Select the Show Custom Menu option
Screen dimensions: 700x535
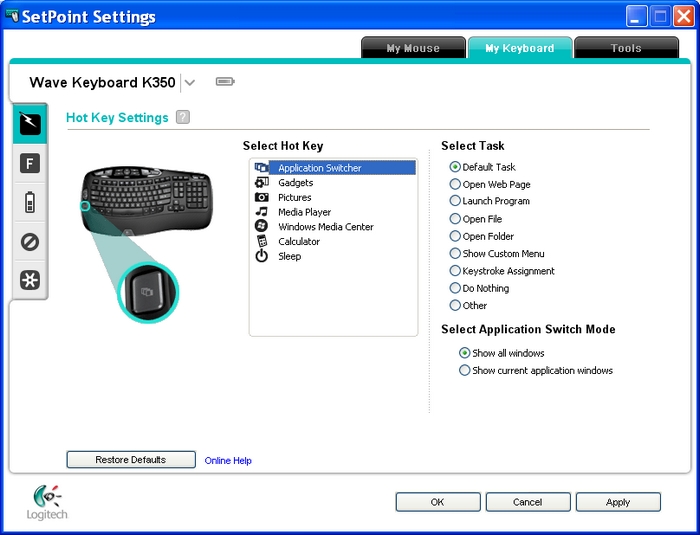tap(496, 254)
